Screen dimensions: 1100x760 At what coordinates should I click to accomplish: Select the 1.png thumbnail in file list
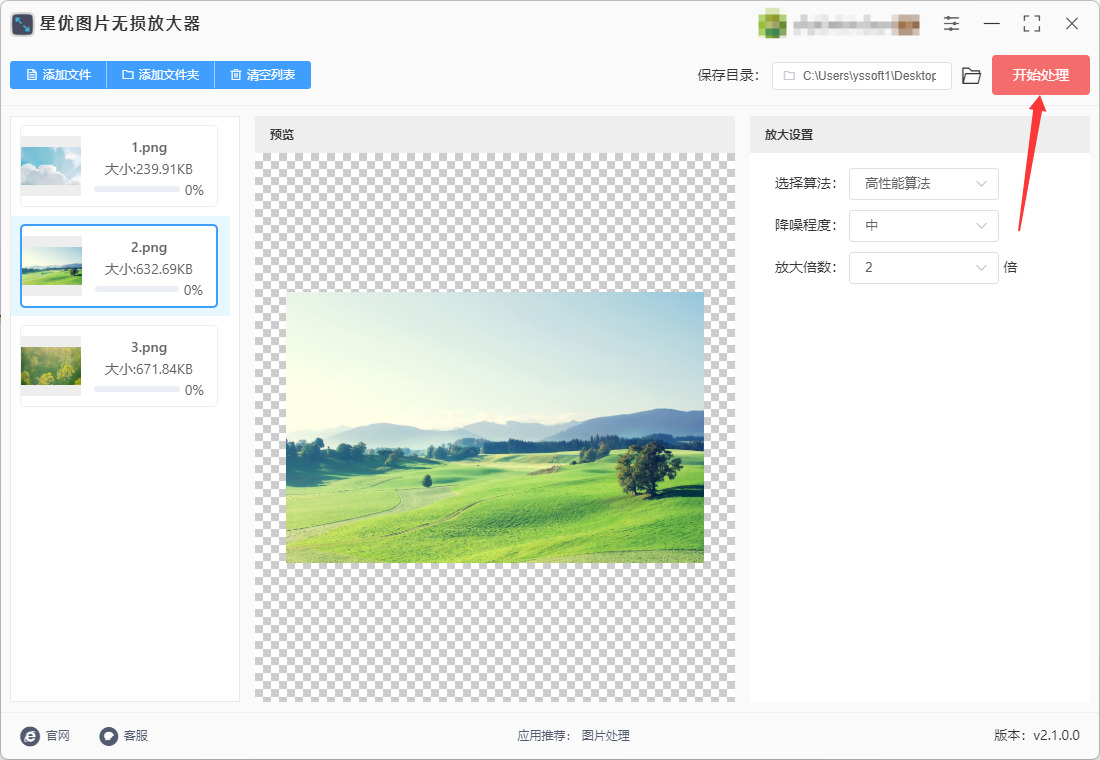(51, 166)
